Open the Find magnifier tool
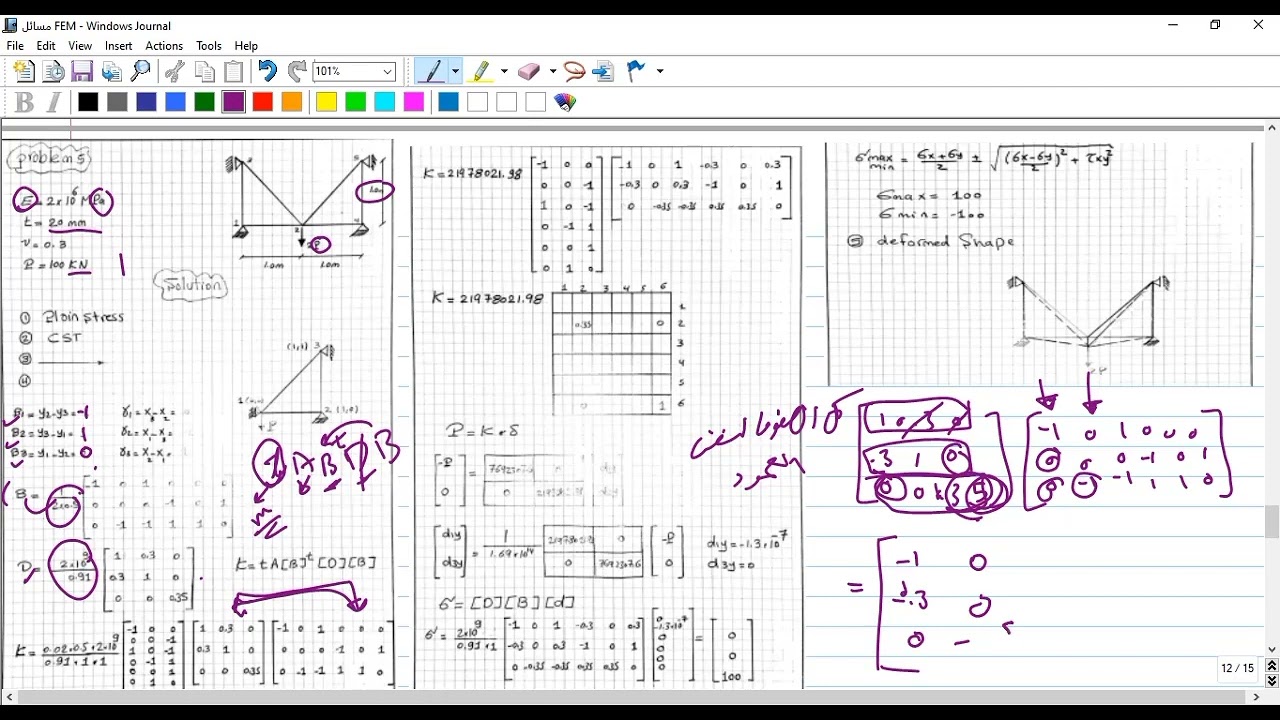Image resolution: width=1280 pixels, height=720 pixels. pos(141,71)
